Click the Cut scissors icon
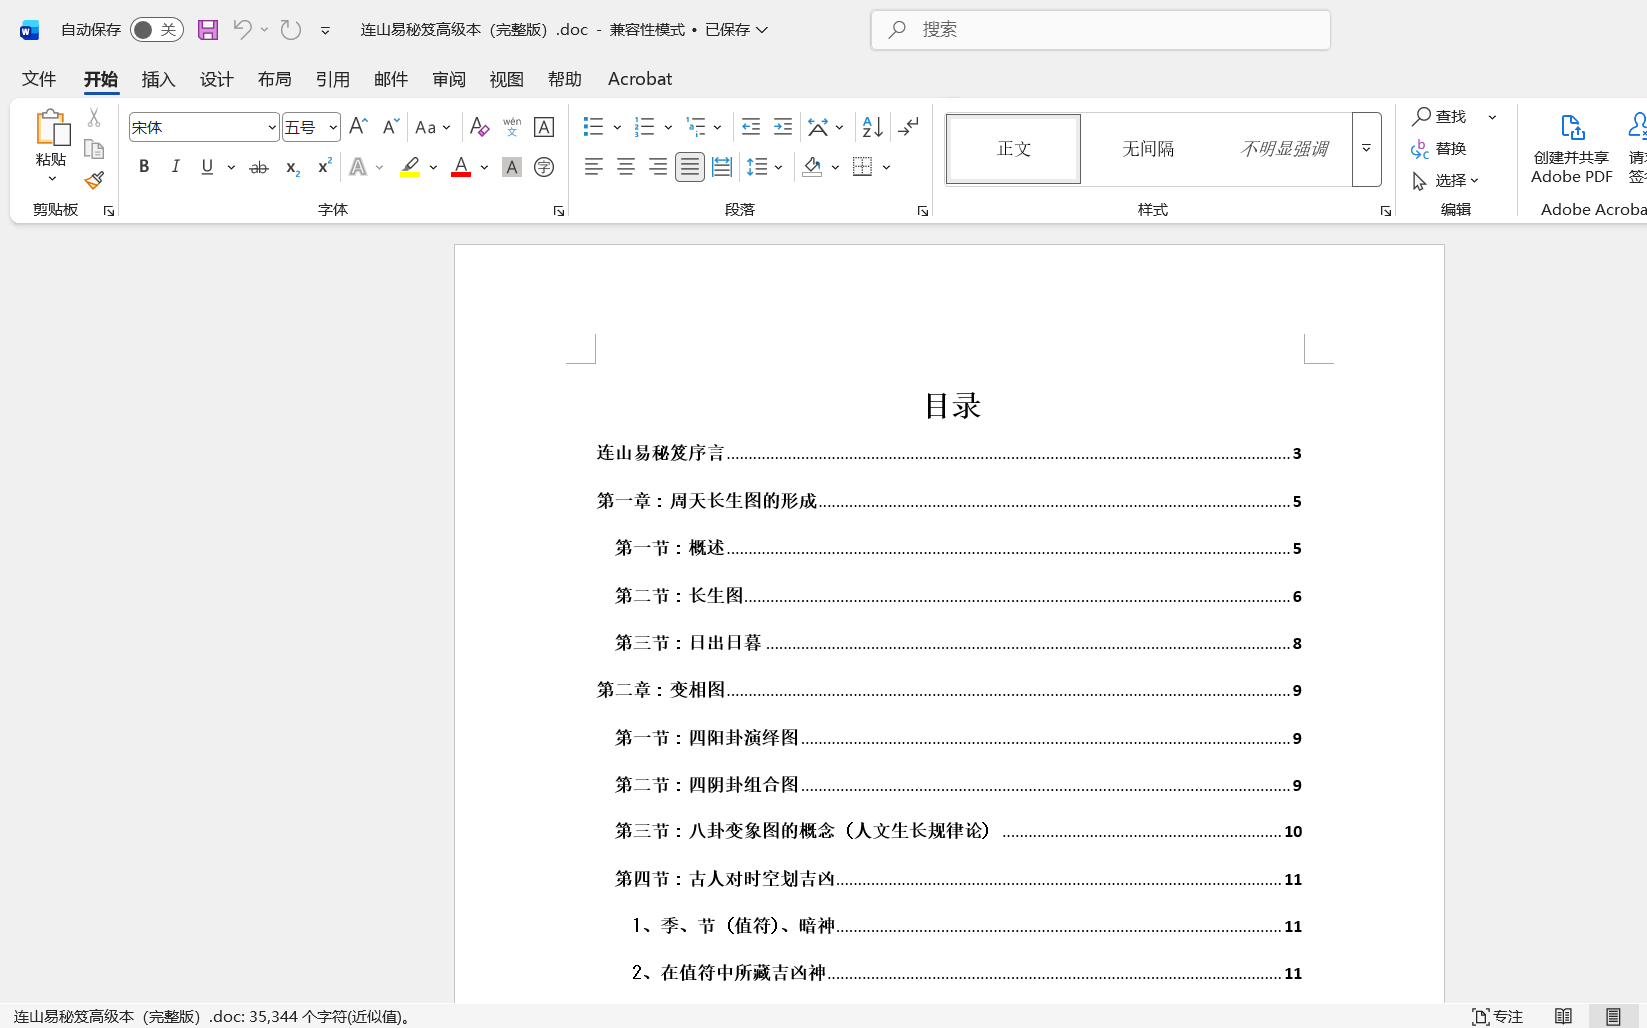 click(x=94, y=118)
